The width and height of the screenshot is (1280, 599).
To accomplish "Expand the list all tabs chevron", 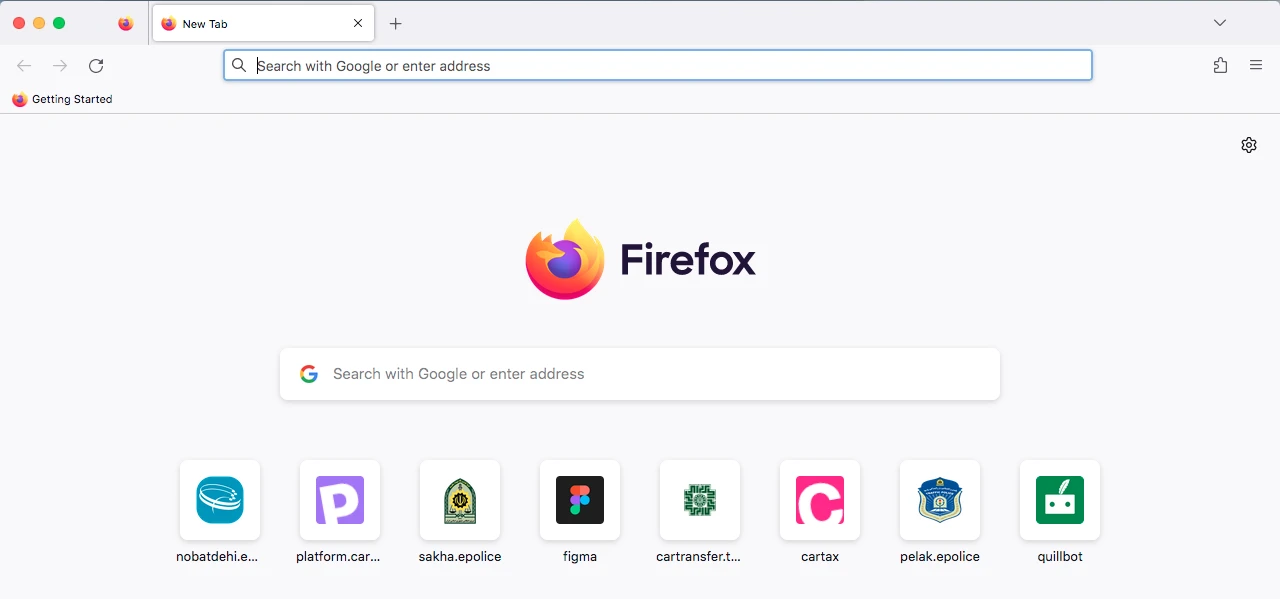I will (x=1220, y=23).
